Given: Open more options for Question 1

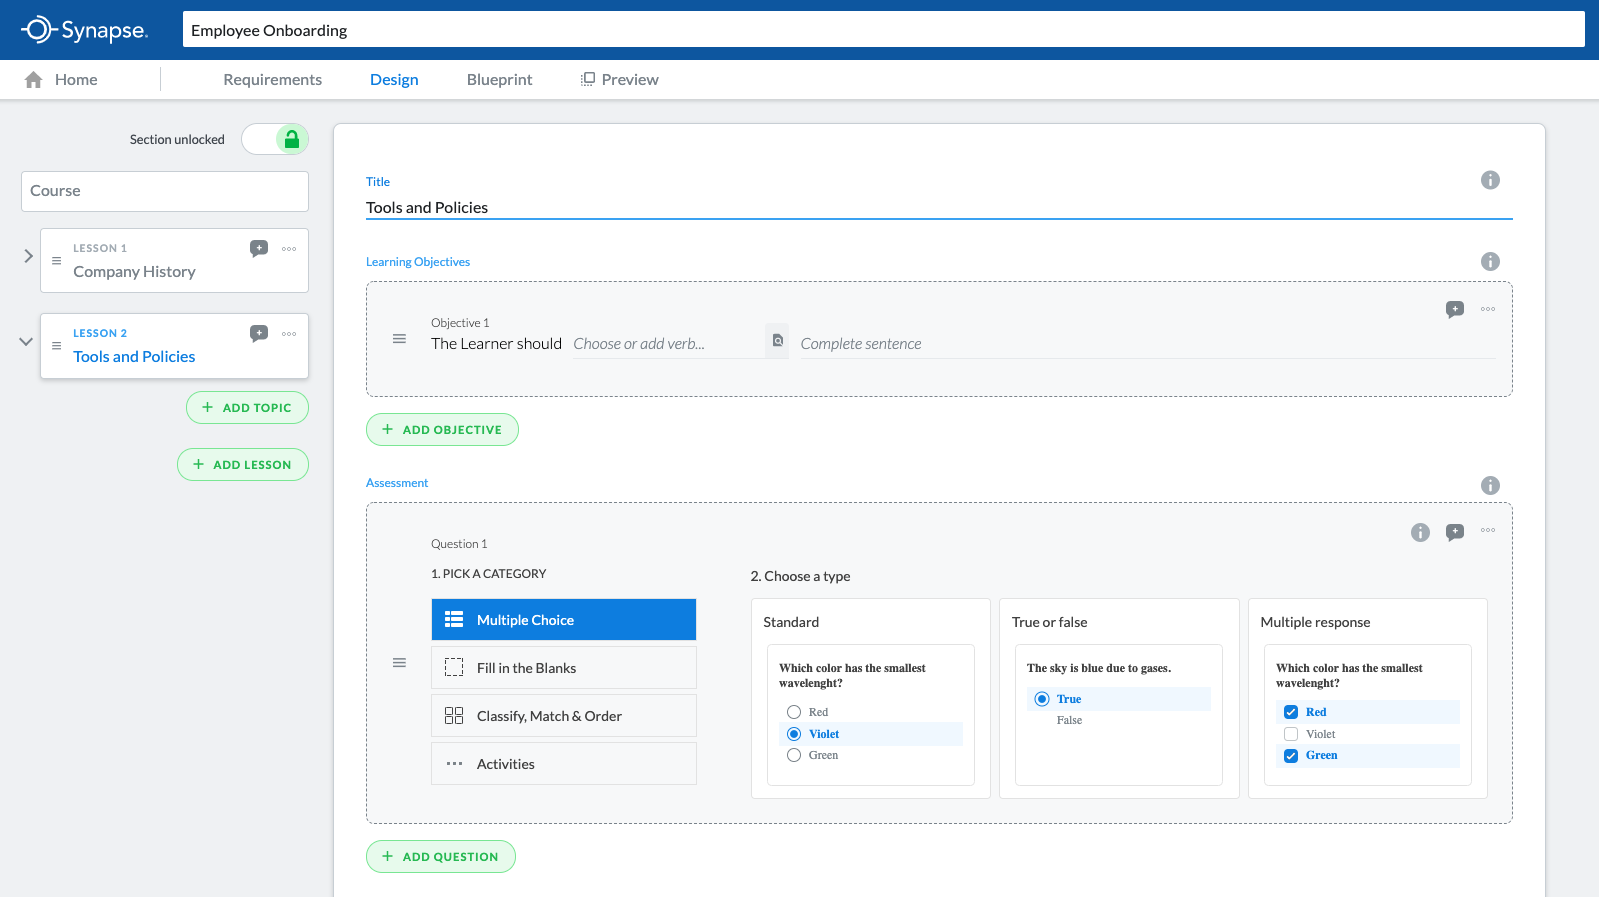Looking at the screenshot, I should pos(1488,530).
